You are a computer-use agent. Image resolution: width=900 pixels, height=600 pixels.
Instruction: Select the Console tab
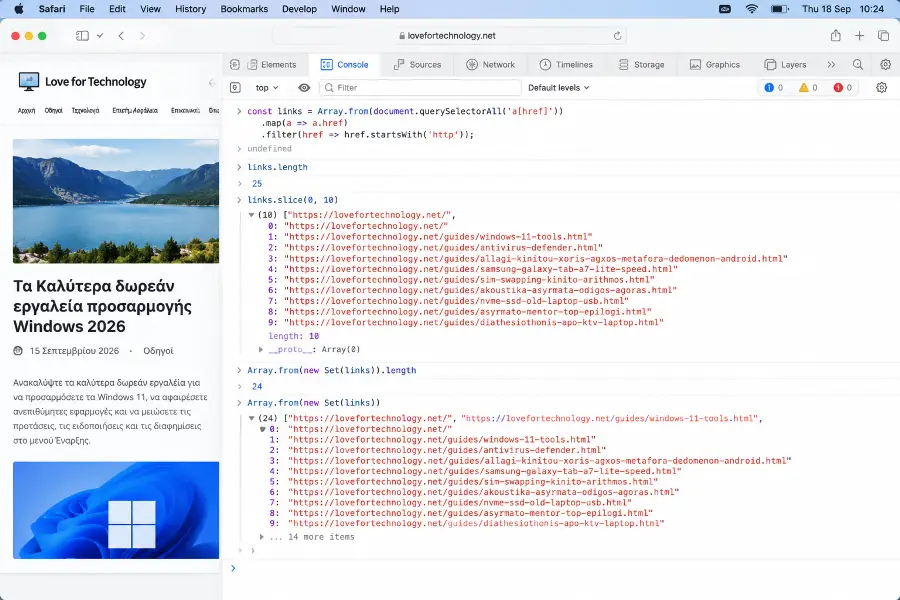[344, 65]
